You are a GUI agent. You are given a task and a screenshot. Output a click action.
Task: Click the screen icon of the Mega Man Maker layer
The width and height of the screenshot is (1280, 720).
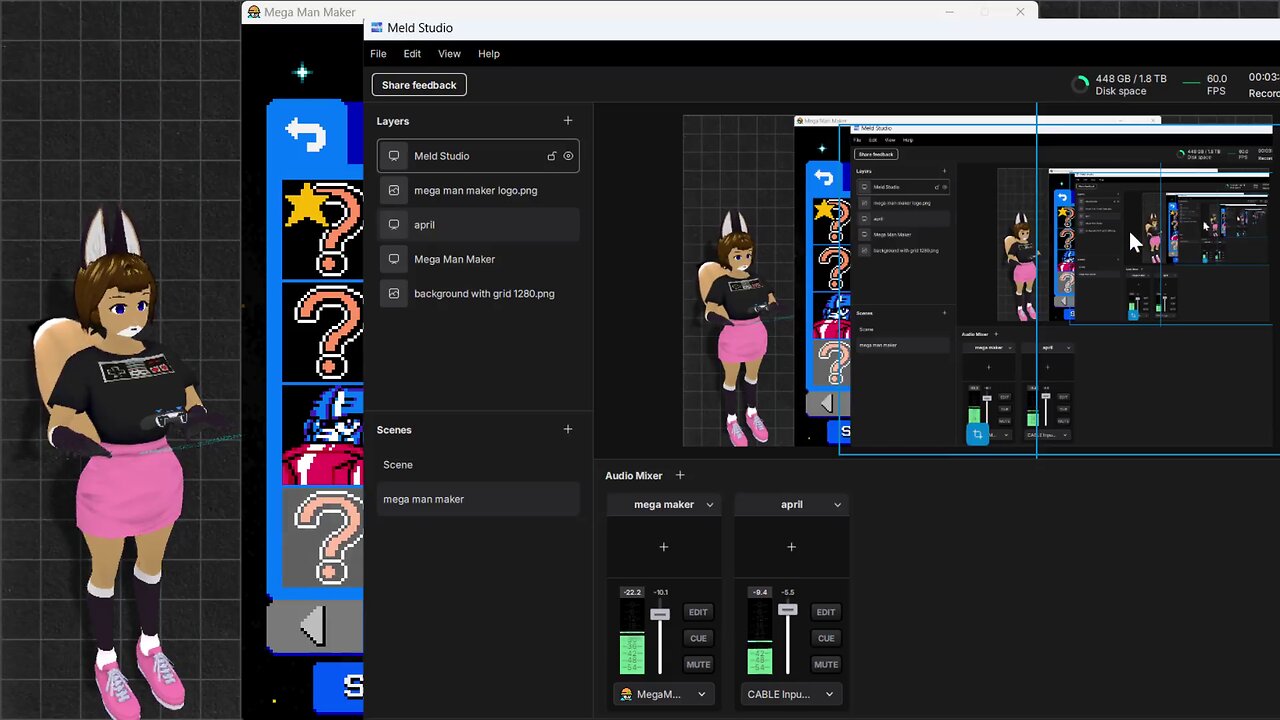click(394, 259)
